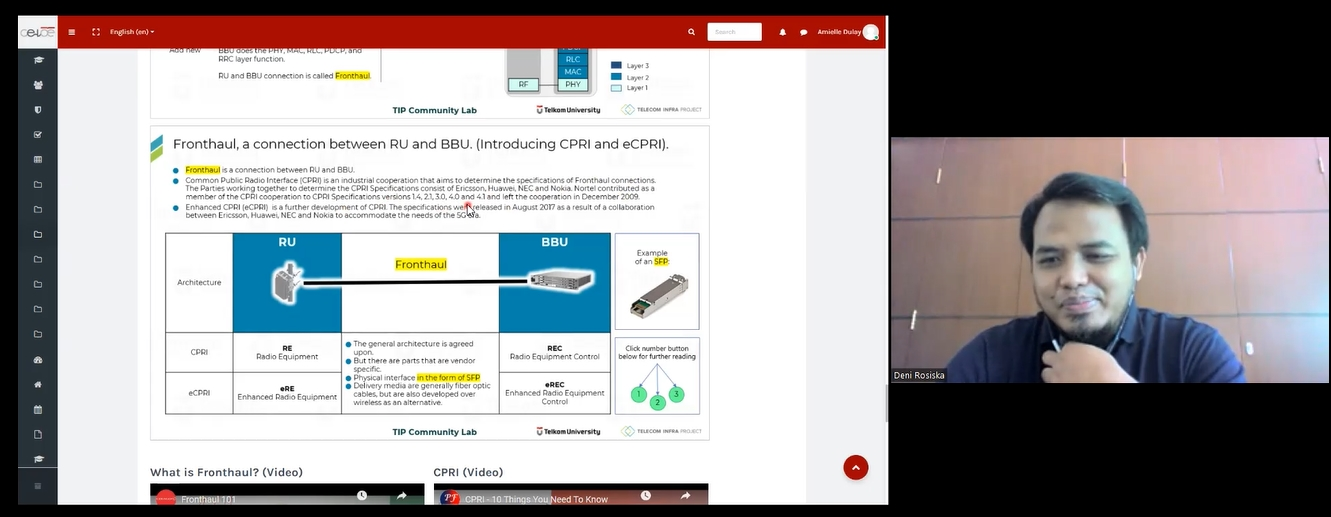Open the first folder section in sidebar
This screenshot has height=517, width=1331.
[x=38, y=185]
